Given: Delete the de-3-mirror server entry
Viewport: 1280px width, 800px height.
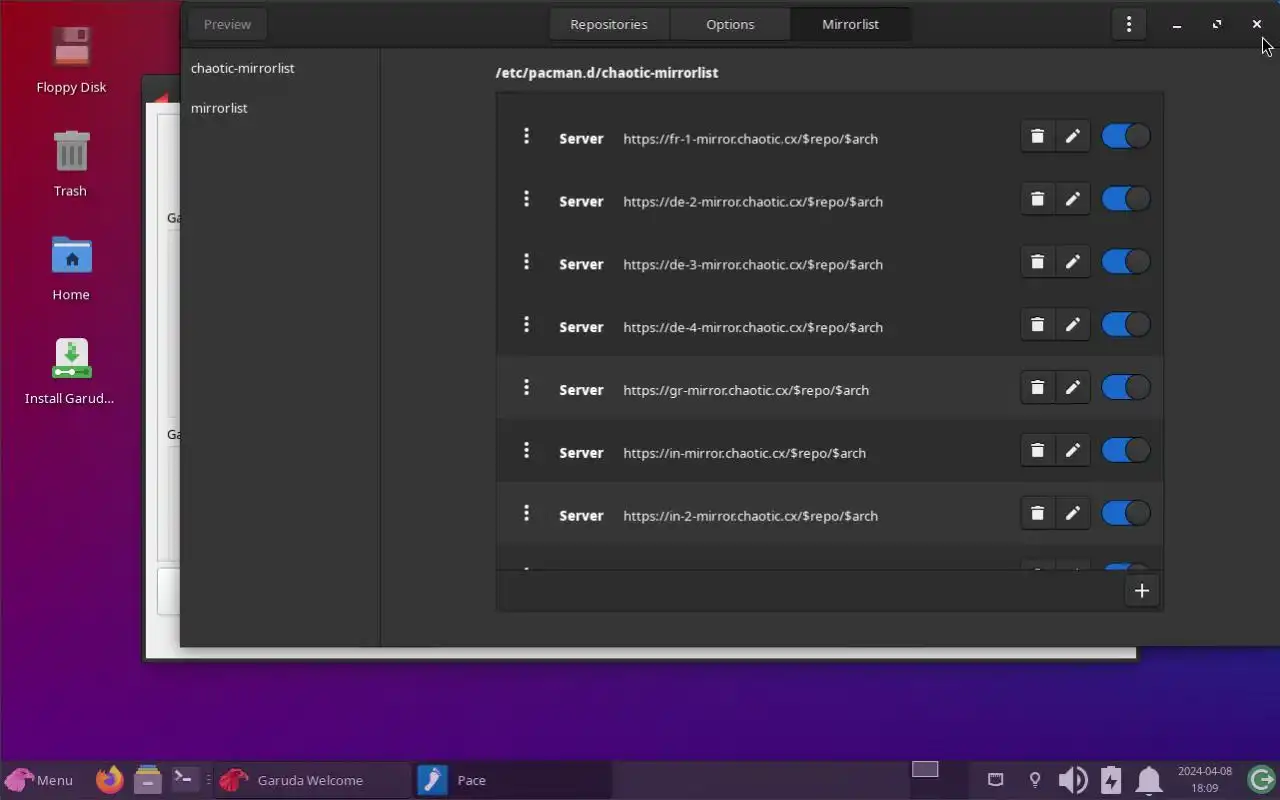Looking at the screenshot, I should [1037, 263].
